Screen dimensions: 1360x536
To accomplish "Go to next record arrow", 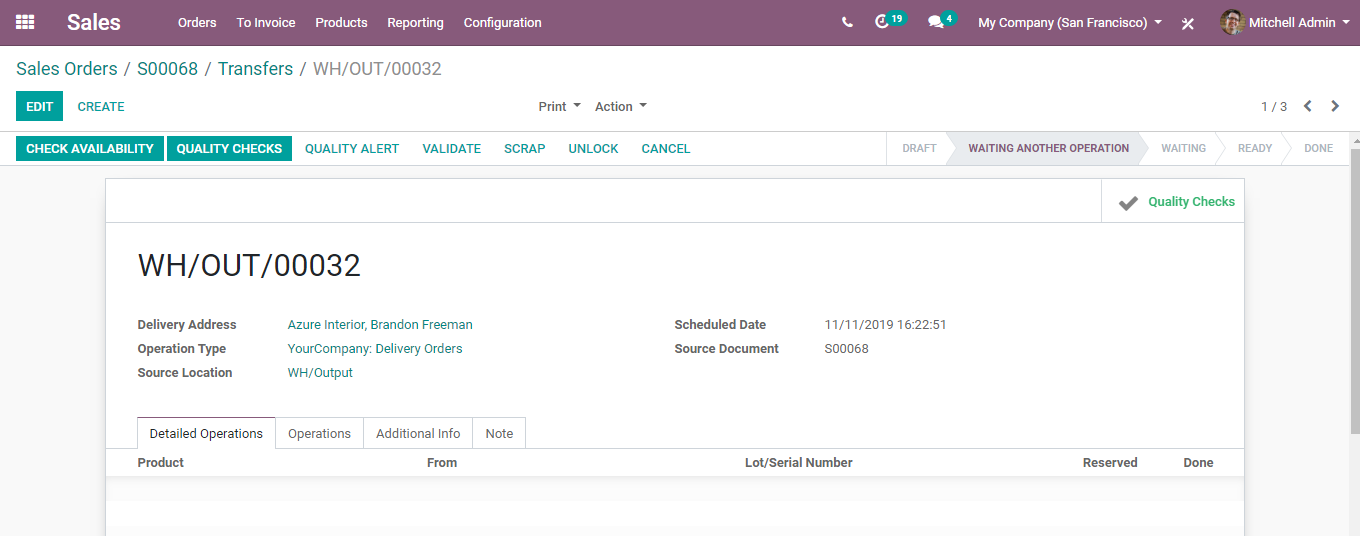I will click(x=1335, y=106).
